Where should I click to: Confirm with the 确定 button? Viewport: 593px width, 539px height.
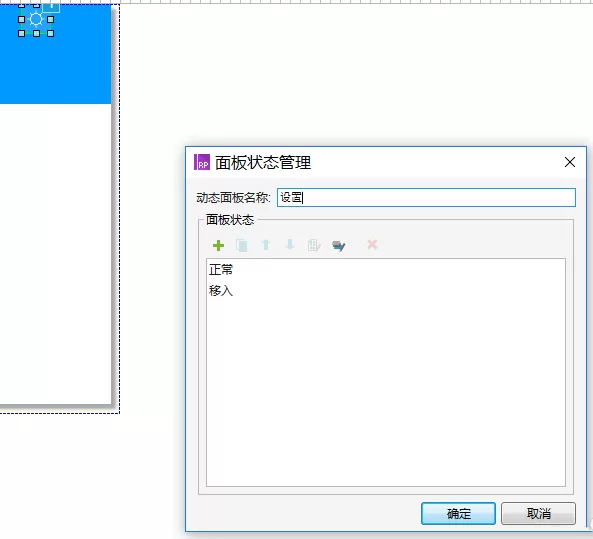pos(458,513)
